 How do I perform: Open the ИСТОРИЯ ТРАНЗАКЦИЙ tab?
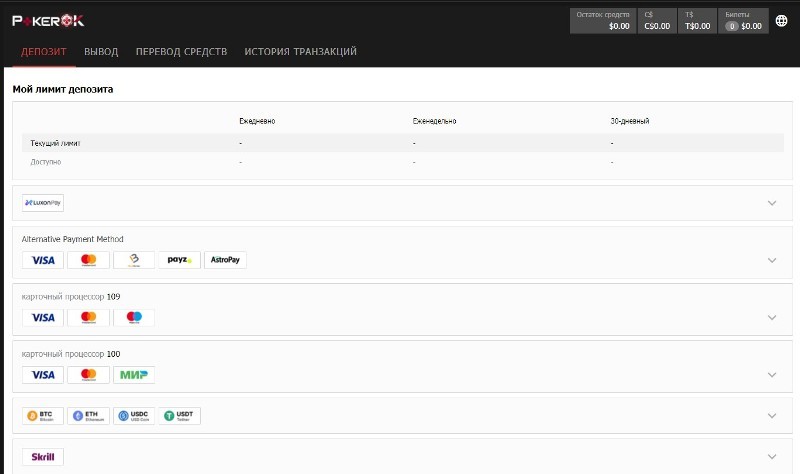[x=300, y=51]
